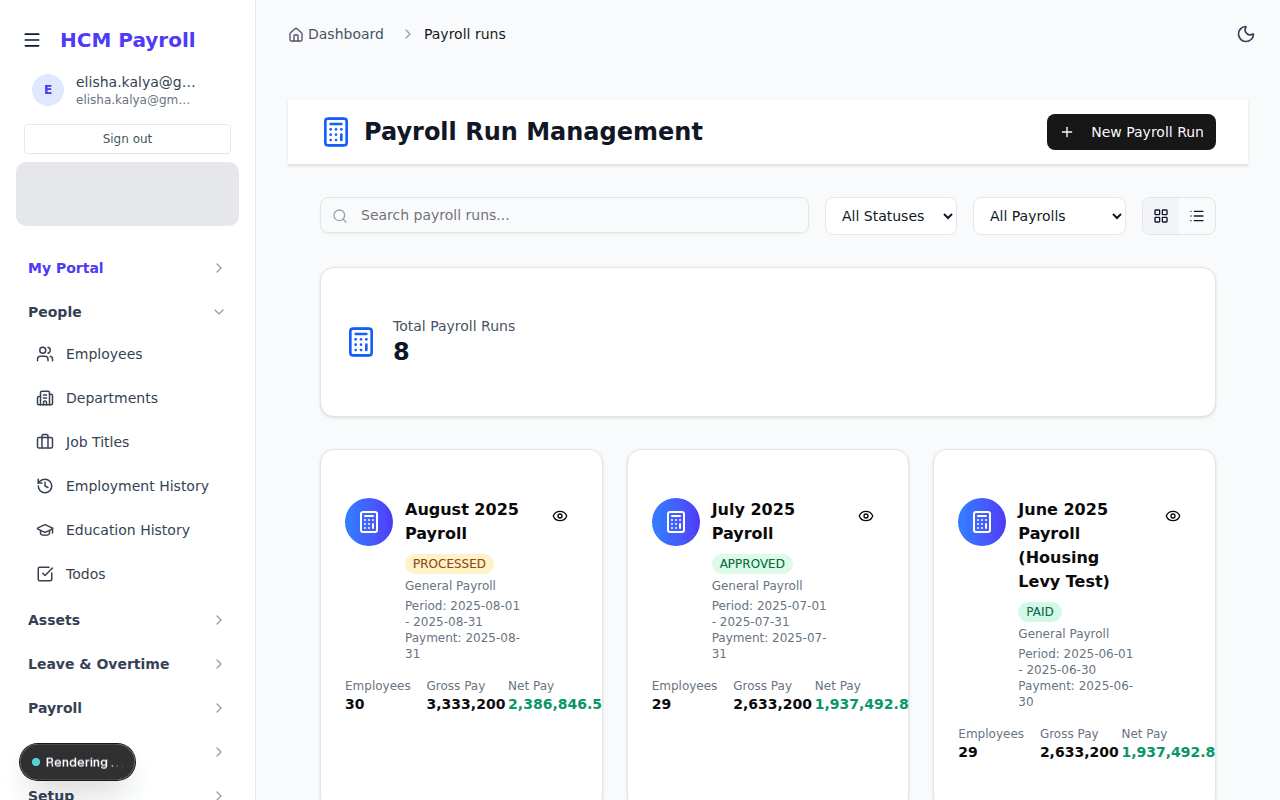The width and height of the screenshot is (1280, 800).
Task: Open the hamburger navigation menu
Action: coord(32,39)
